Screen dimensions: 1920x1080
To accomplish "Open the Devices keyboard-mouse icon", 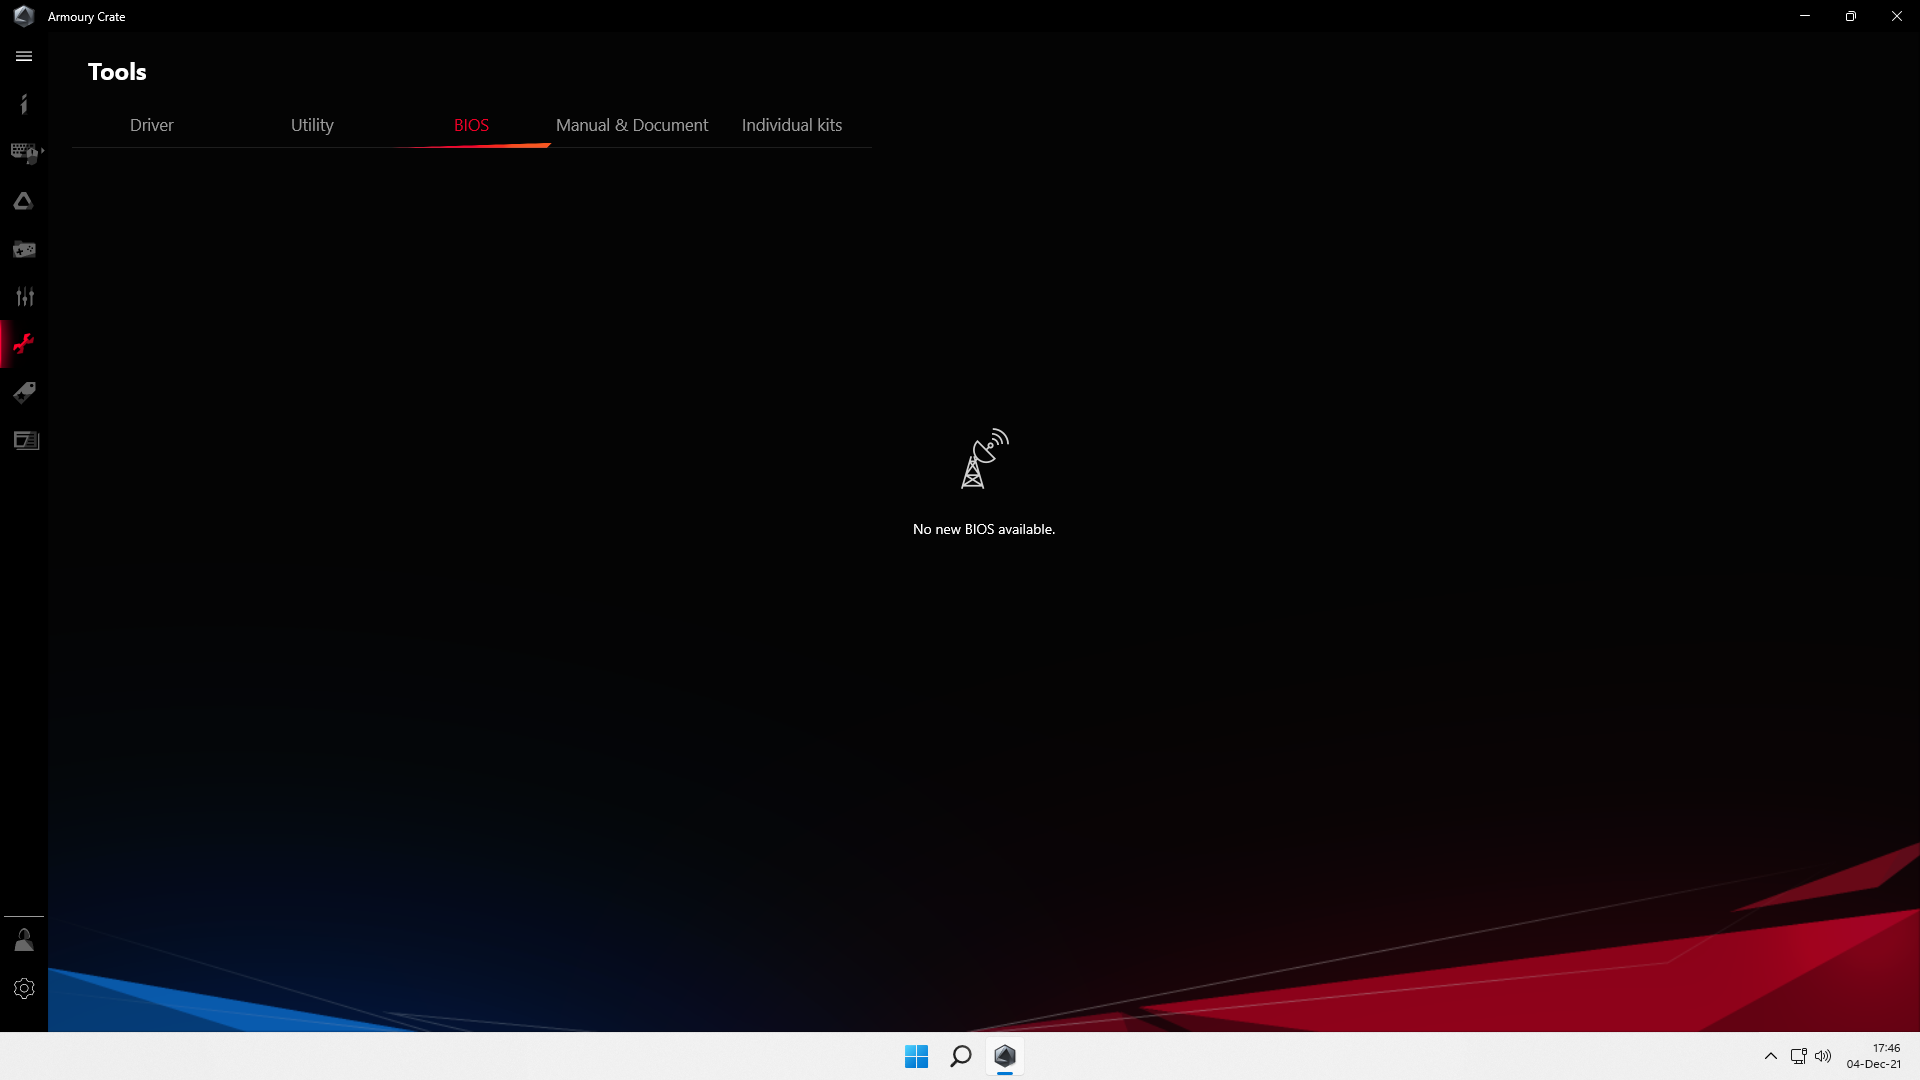I will pyautogui.click(x=24, y=152).
